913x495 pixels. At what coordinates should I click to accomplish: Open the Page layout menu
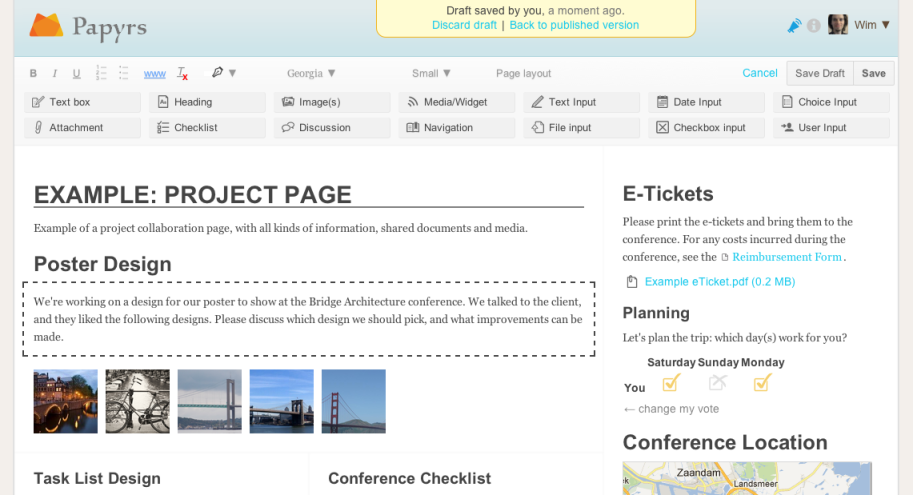[523, 73]
